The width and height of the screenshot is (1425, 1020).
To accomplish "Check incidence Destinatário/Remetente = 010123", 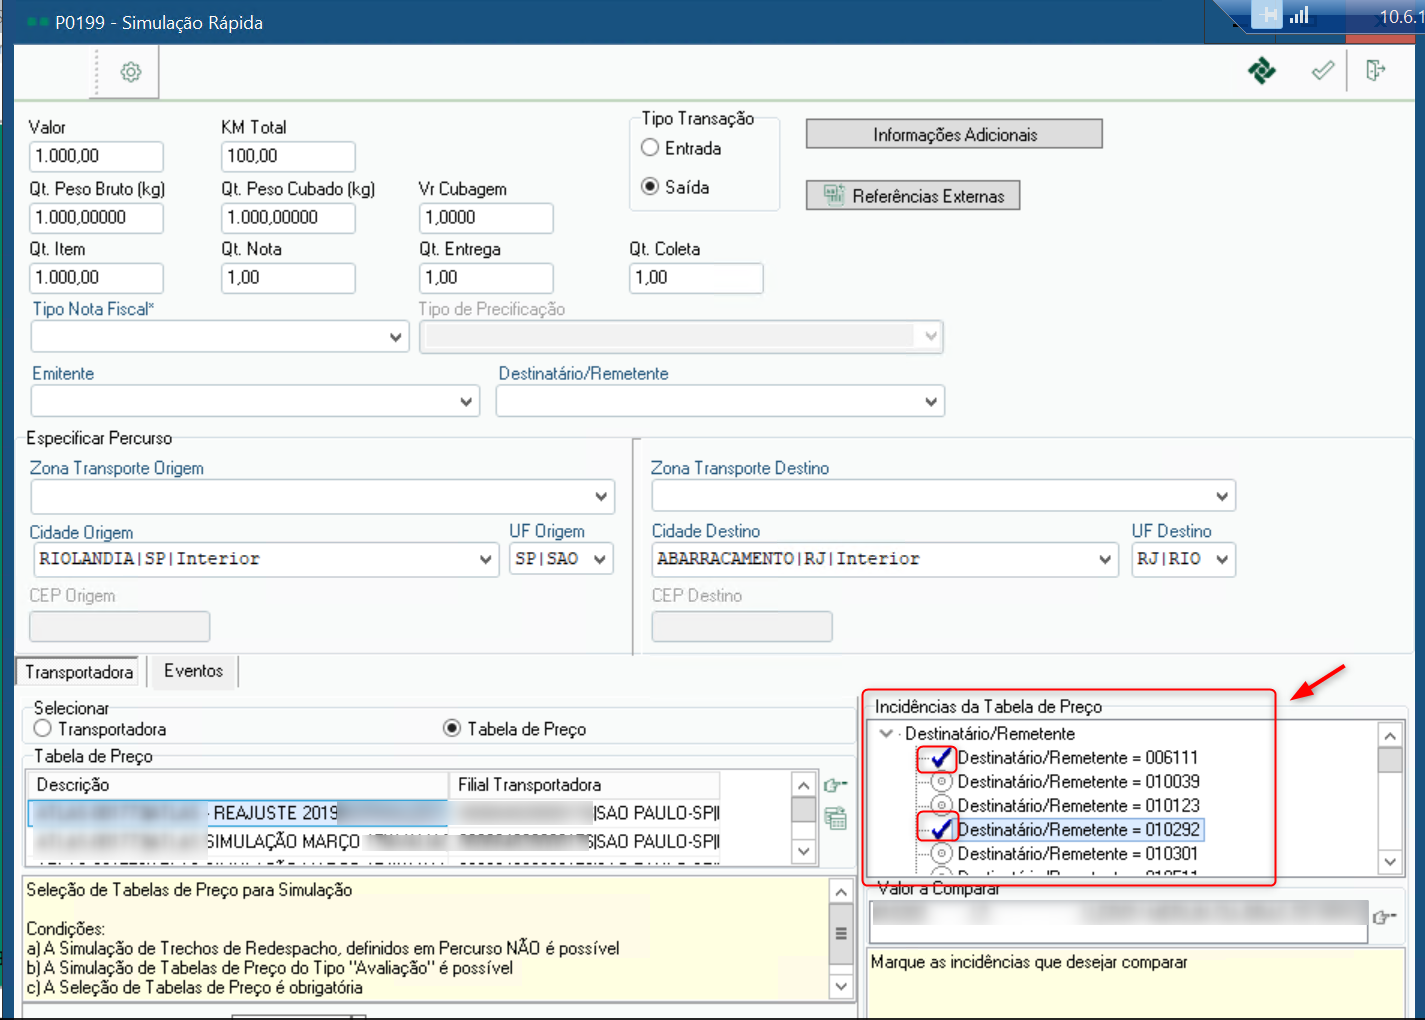I will coord(941,806).
